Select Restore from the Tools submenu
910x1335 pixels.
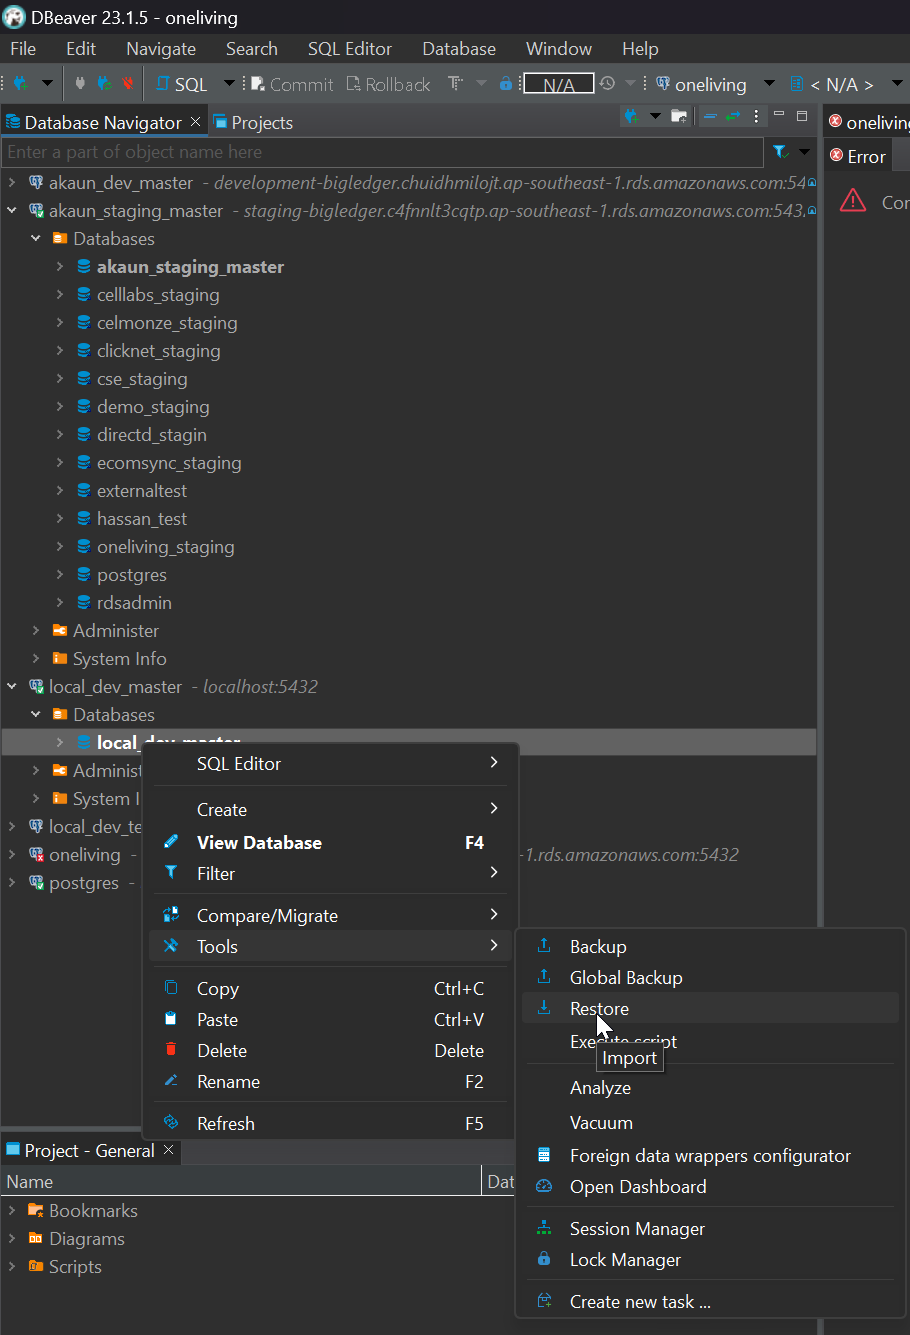tap(599, 1009)
